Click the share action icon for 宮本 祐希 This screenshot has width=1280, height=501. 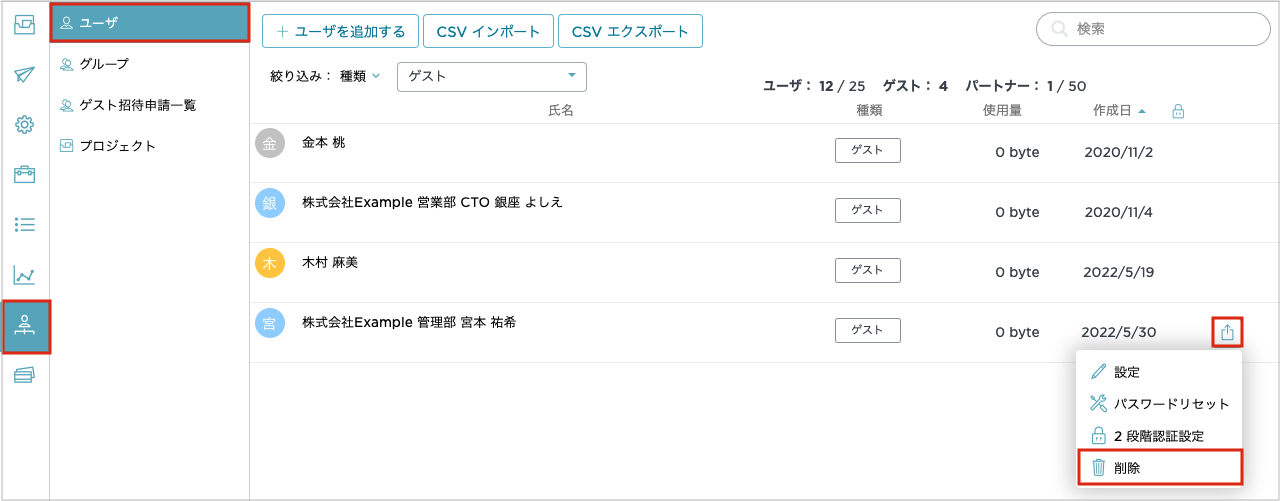click(1227, 332)
